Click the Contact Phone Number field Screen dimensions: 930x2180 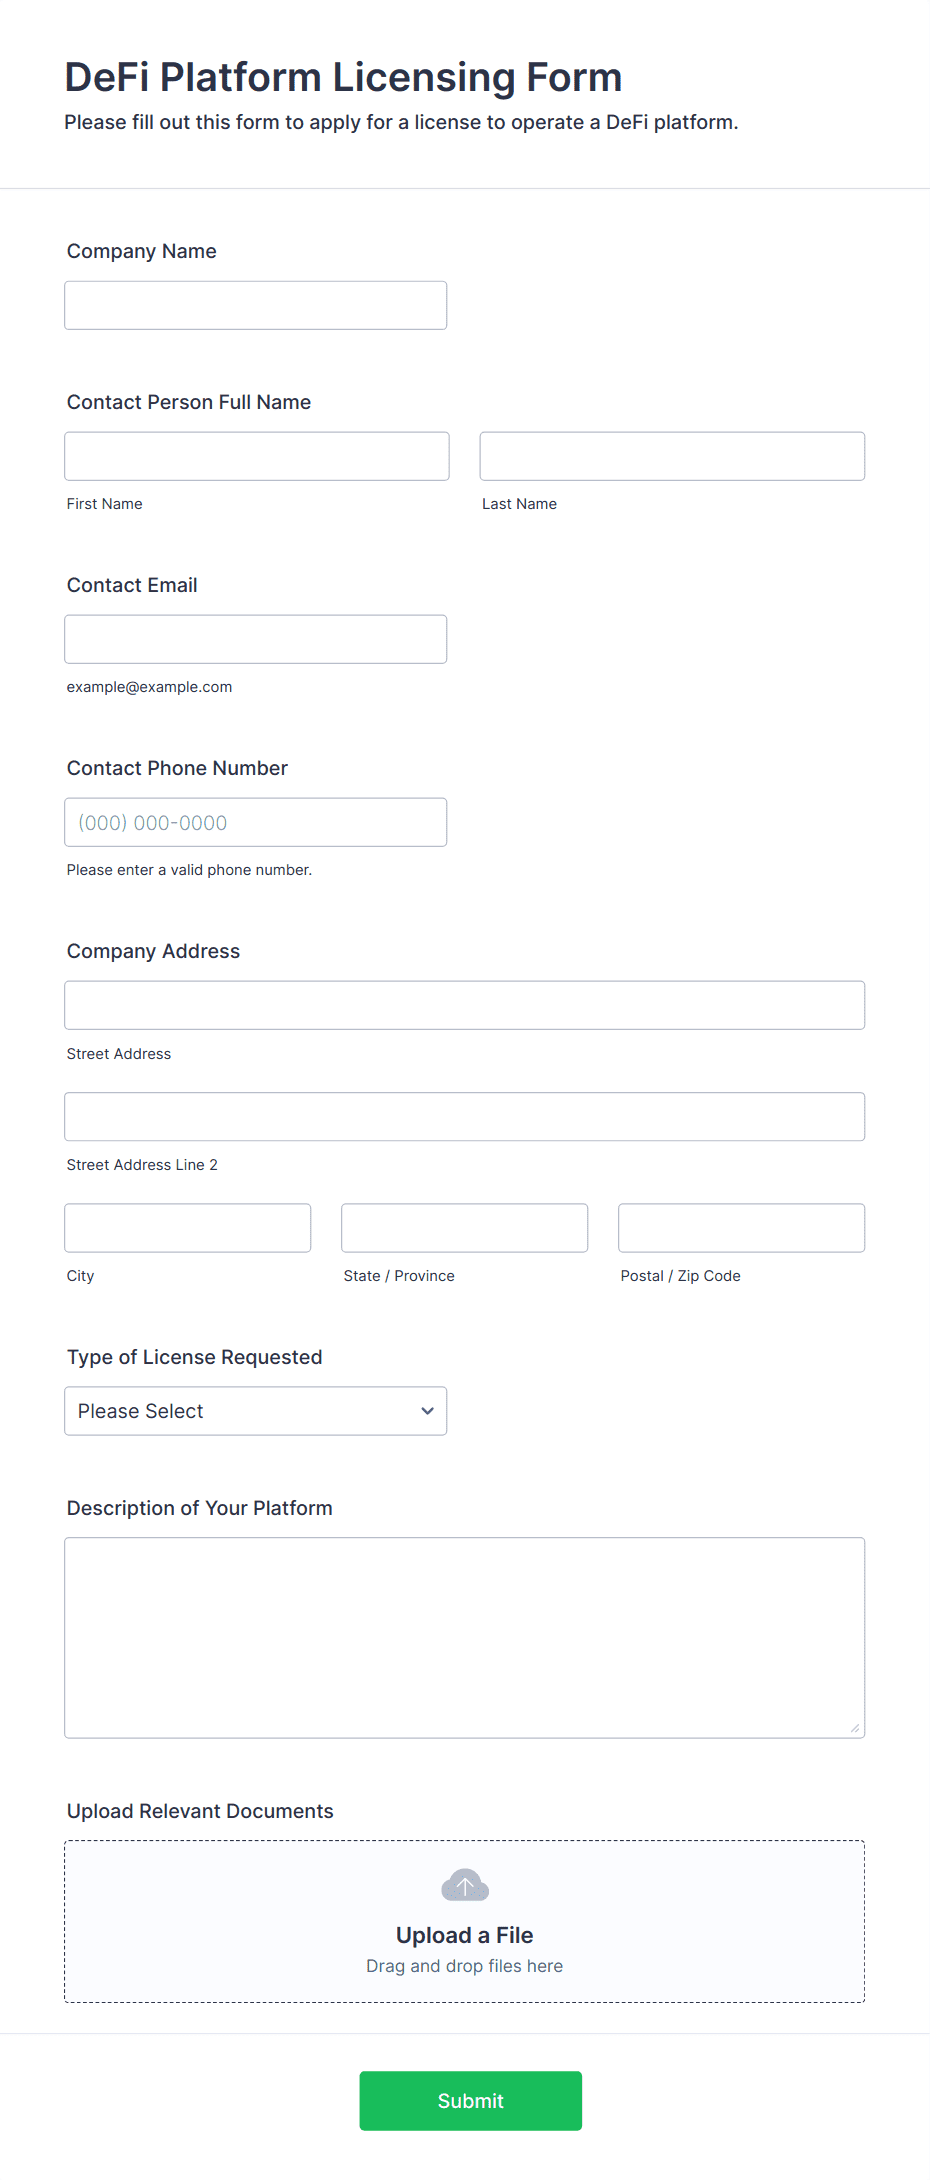tap(256, 822)
